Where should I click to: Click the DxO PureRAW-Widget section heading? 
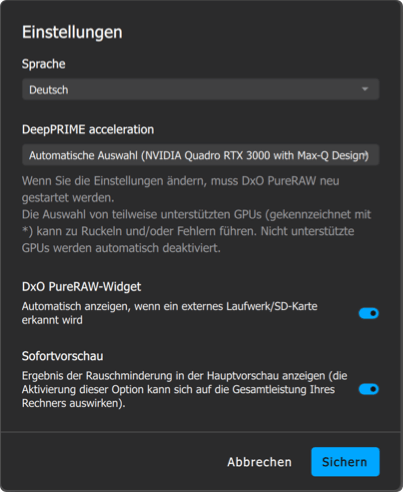click(82, 287)
